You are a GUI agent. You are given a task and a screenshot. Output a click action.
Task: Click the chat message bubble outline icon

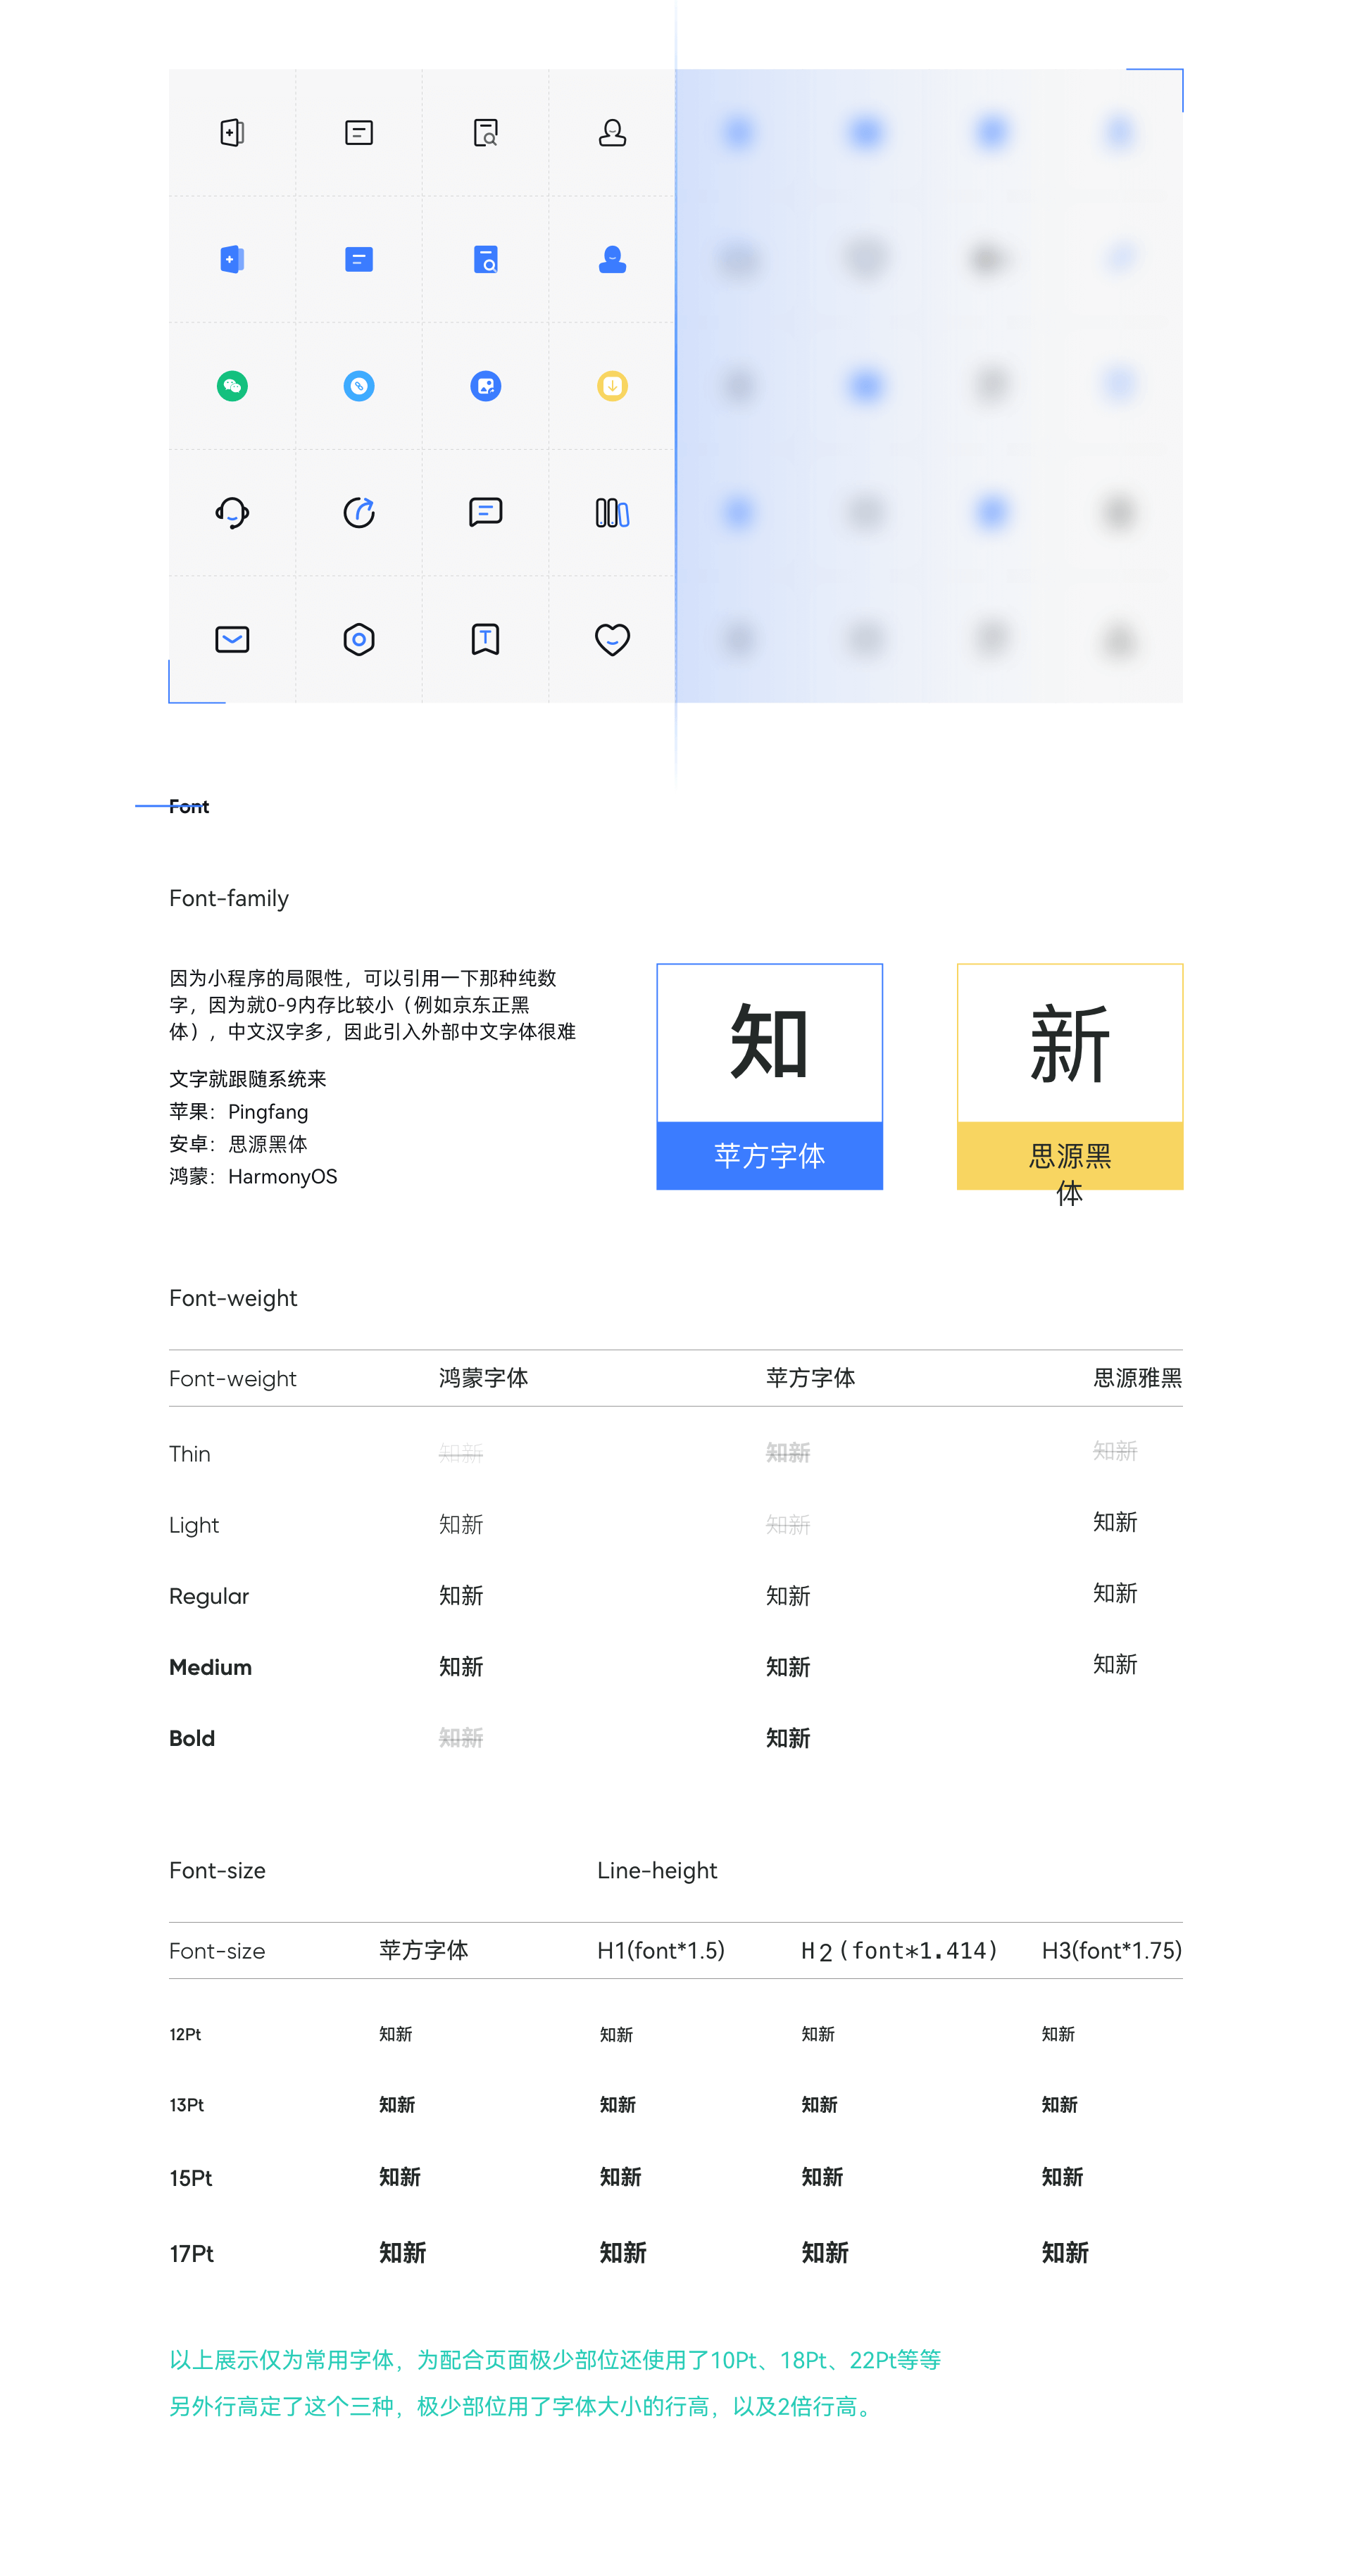pos(485,513)
